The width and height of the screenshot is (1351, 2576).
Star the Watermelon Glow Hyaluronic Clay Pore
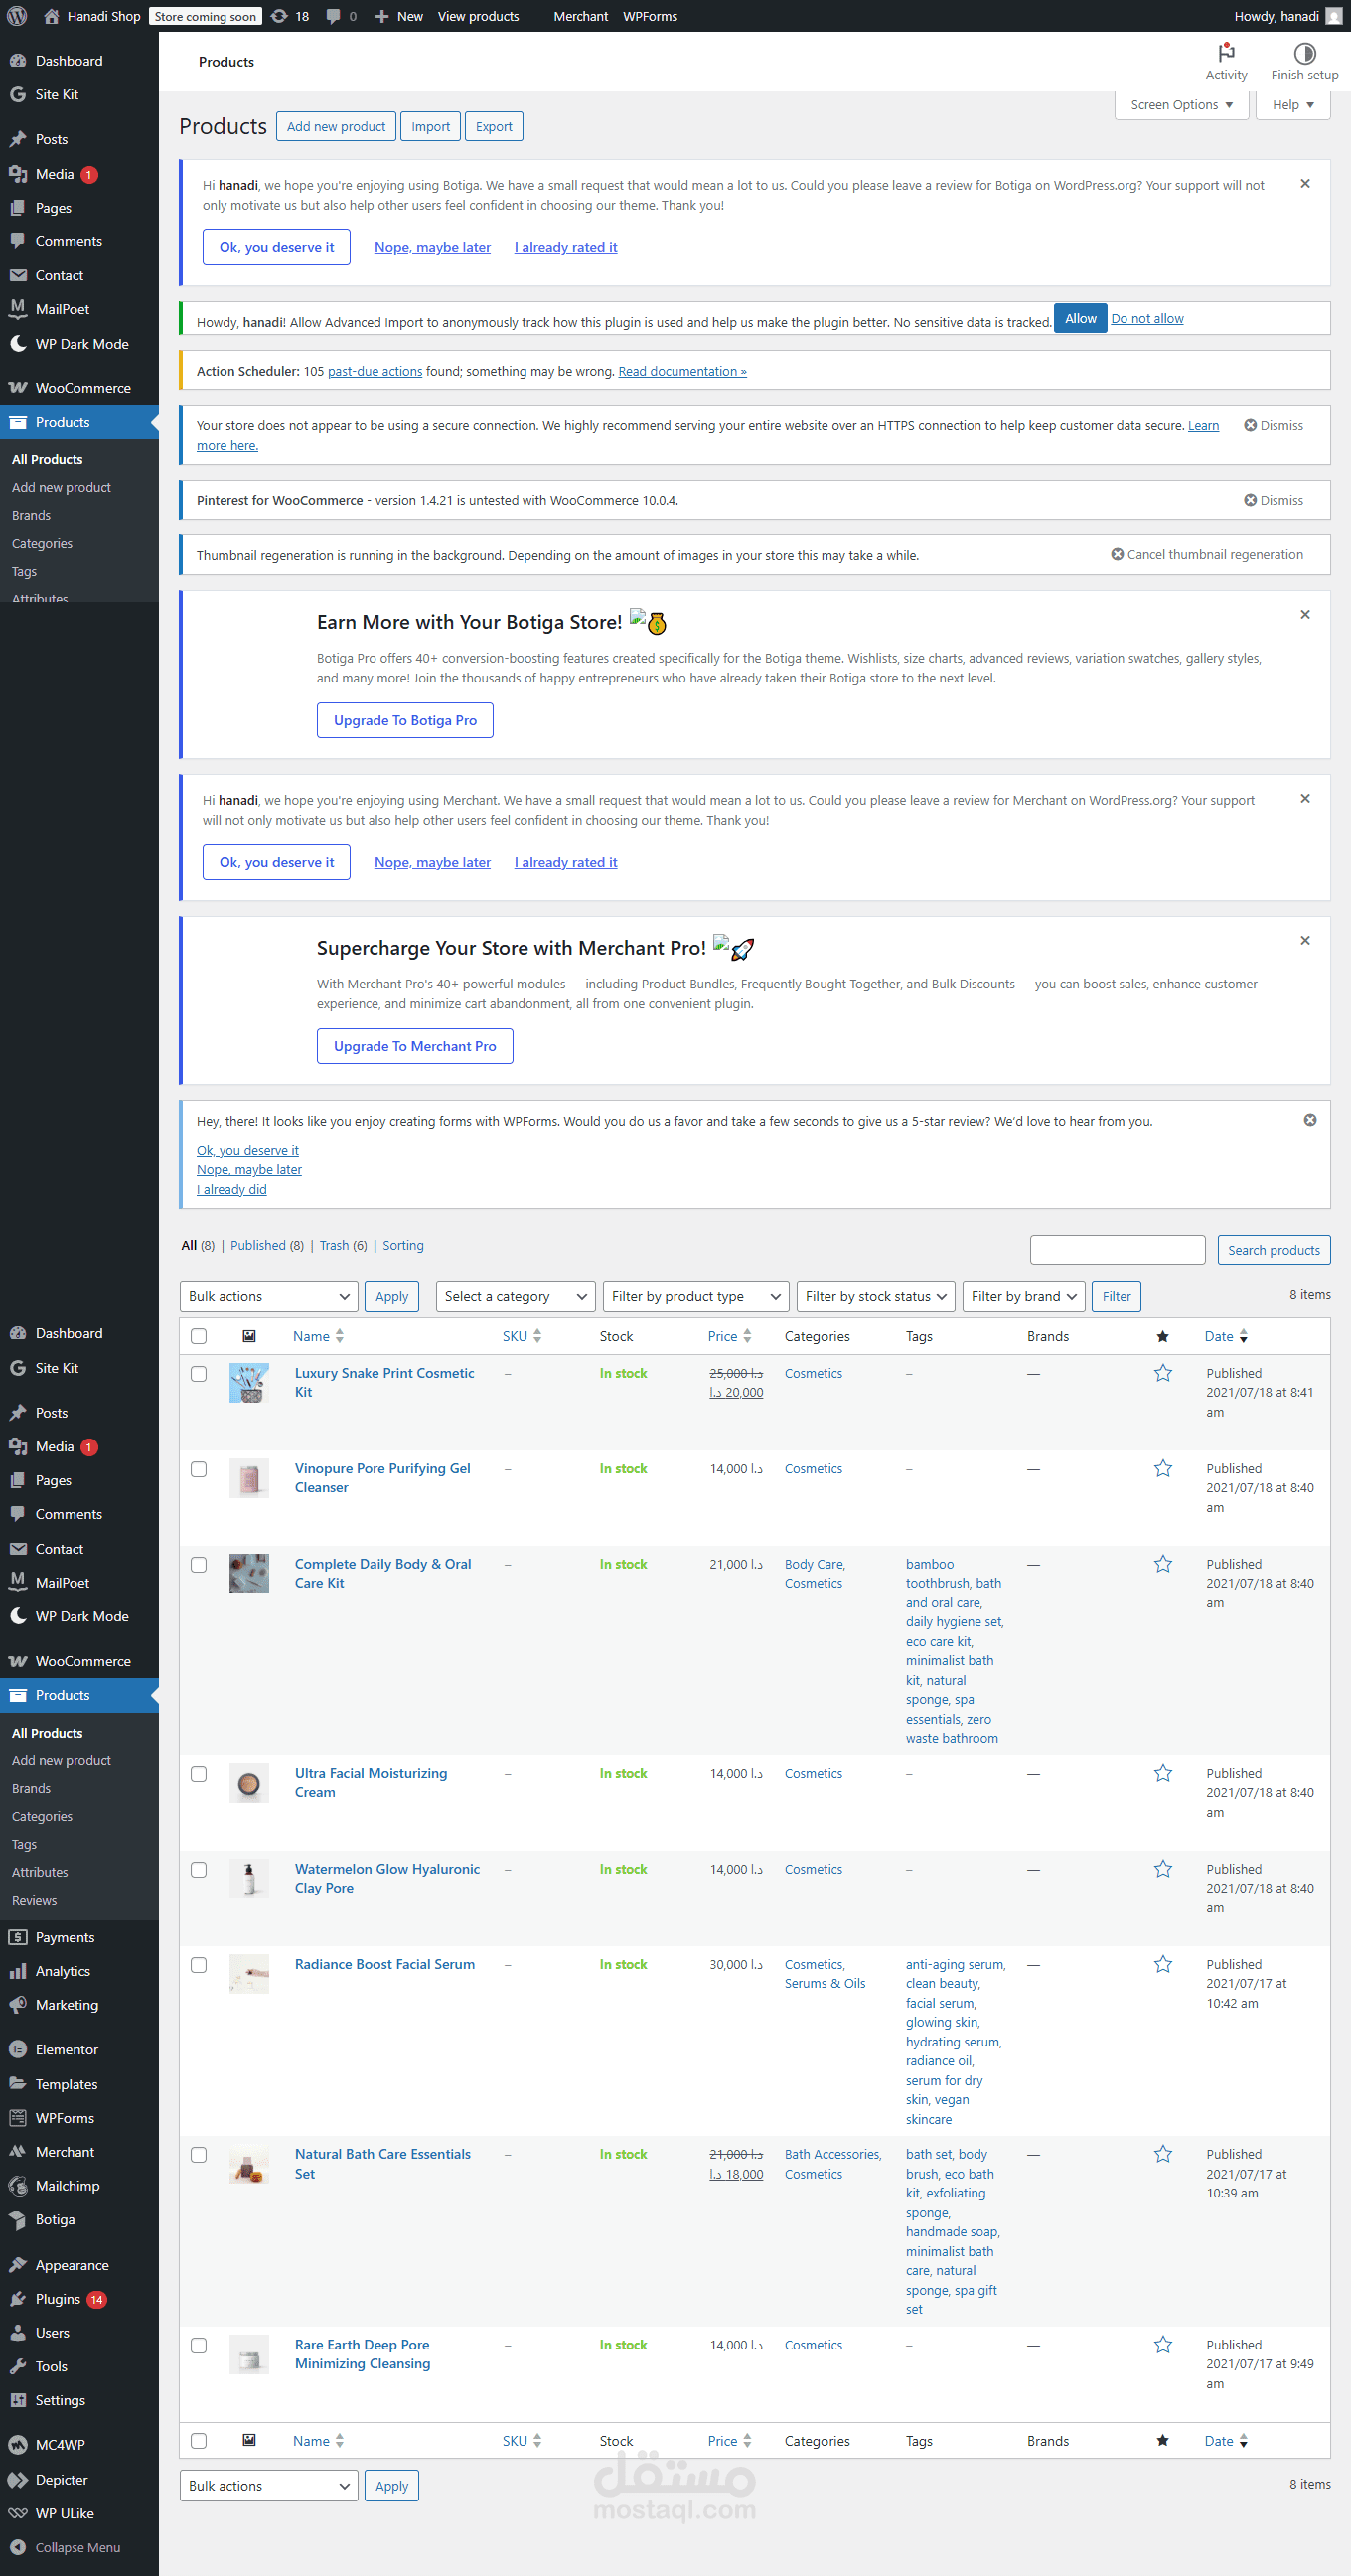(1162, 1868)
